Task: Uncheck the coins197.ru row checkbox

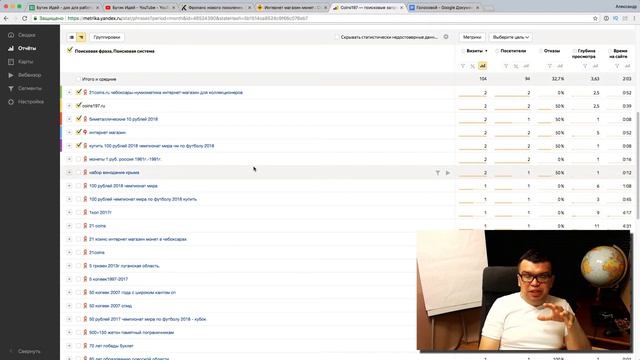Action: (x=79, y=105)
